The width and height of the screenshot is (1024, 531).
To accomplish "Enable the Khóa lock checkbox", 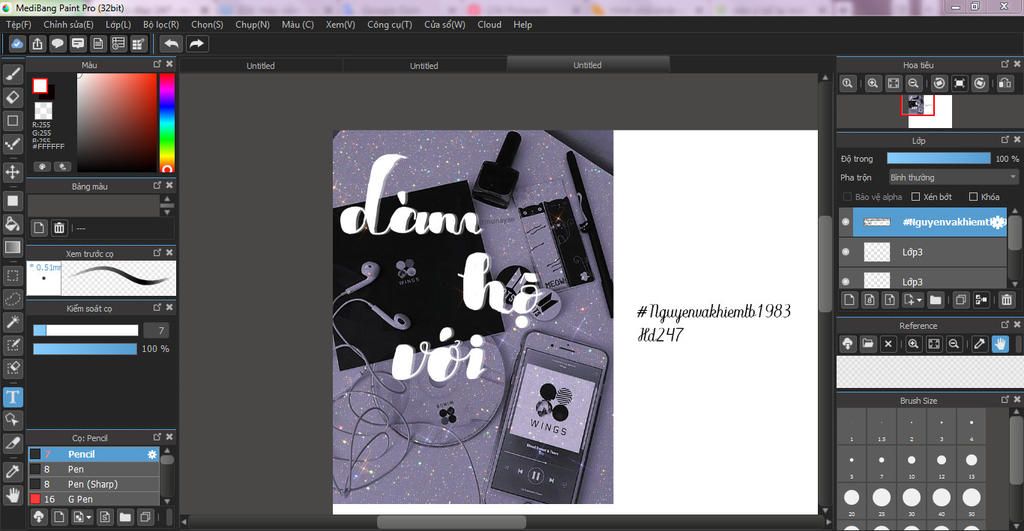I will (973, 197).
